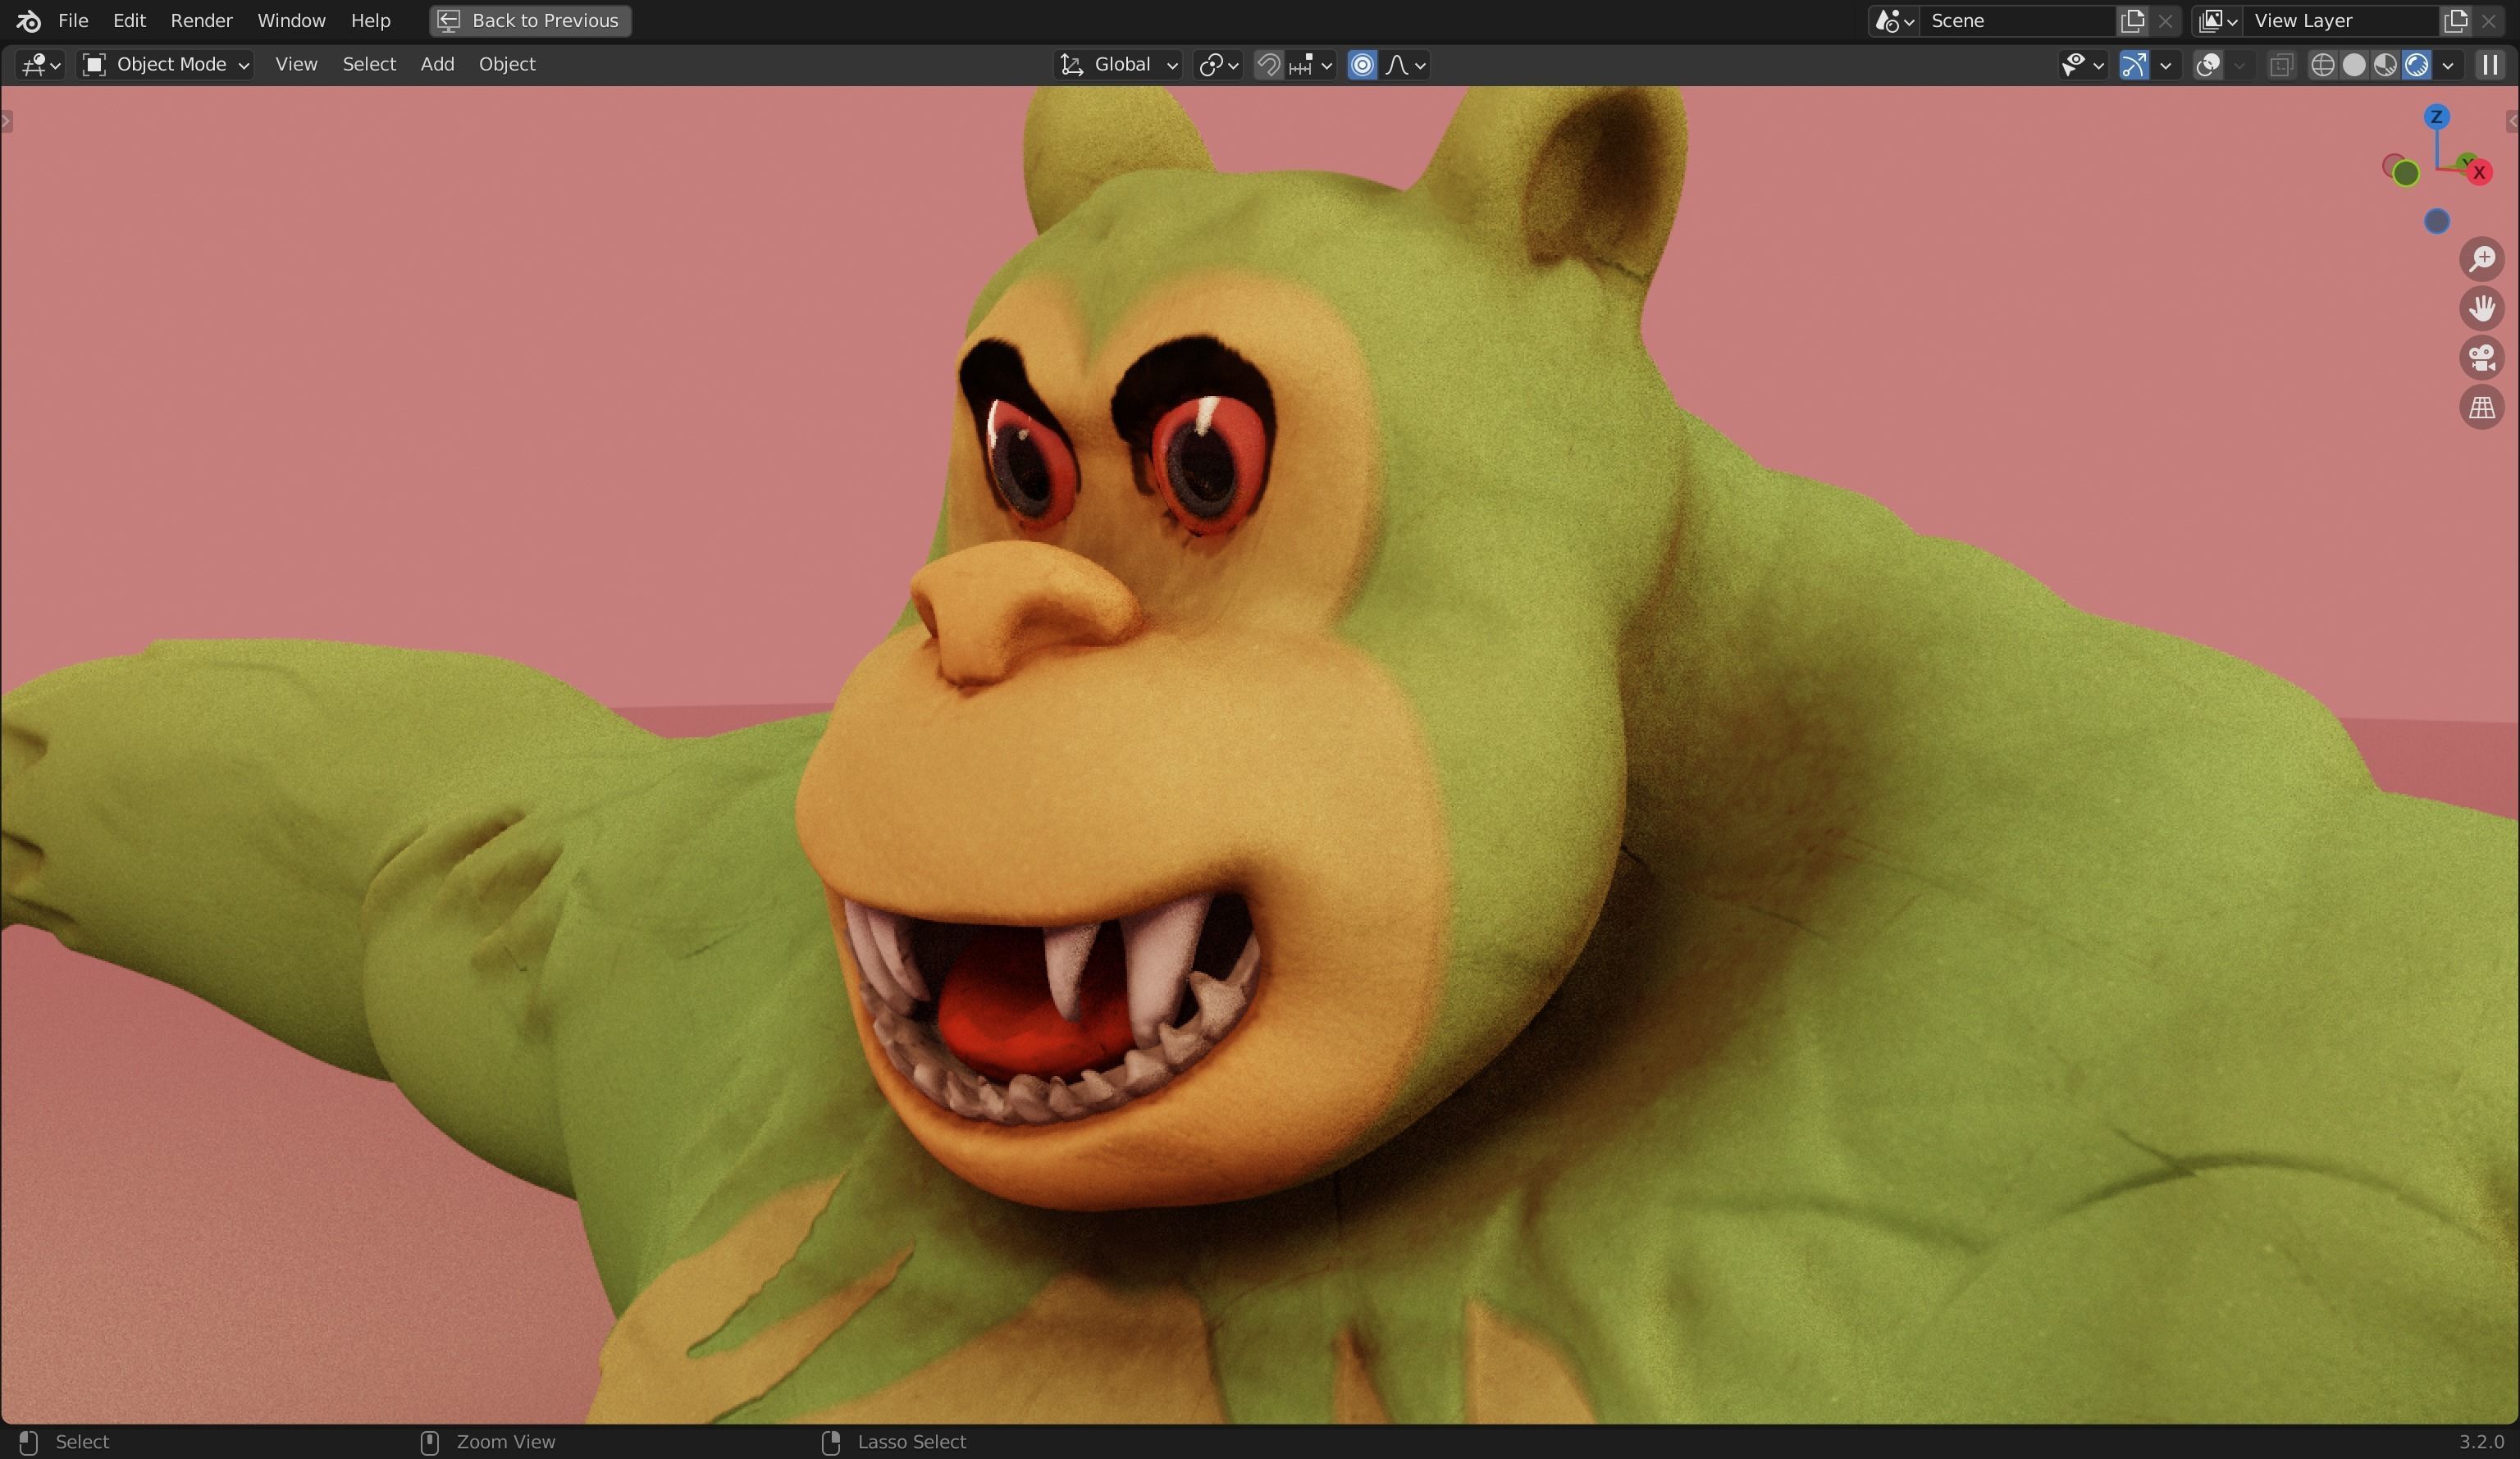The image size is (2520, 1459).
Task: Open the viewport Object menu
Action: coord(507,65)
